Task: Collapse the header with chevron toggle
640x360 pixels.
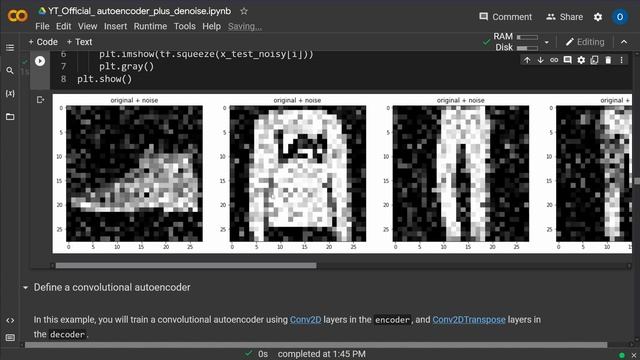Action: pyautogui.click(x=624, y=42)
